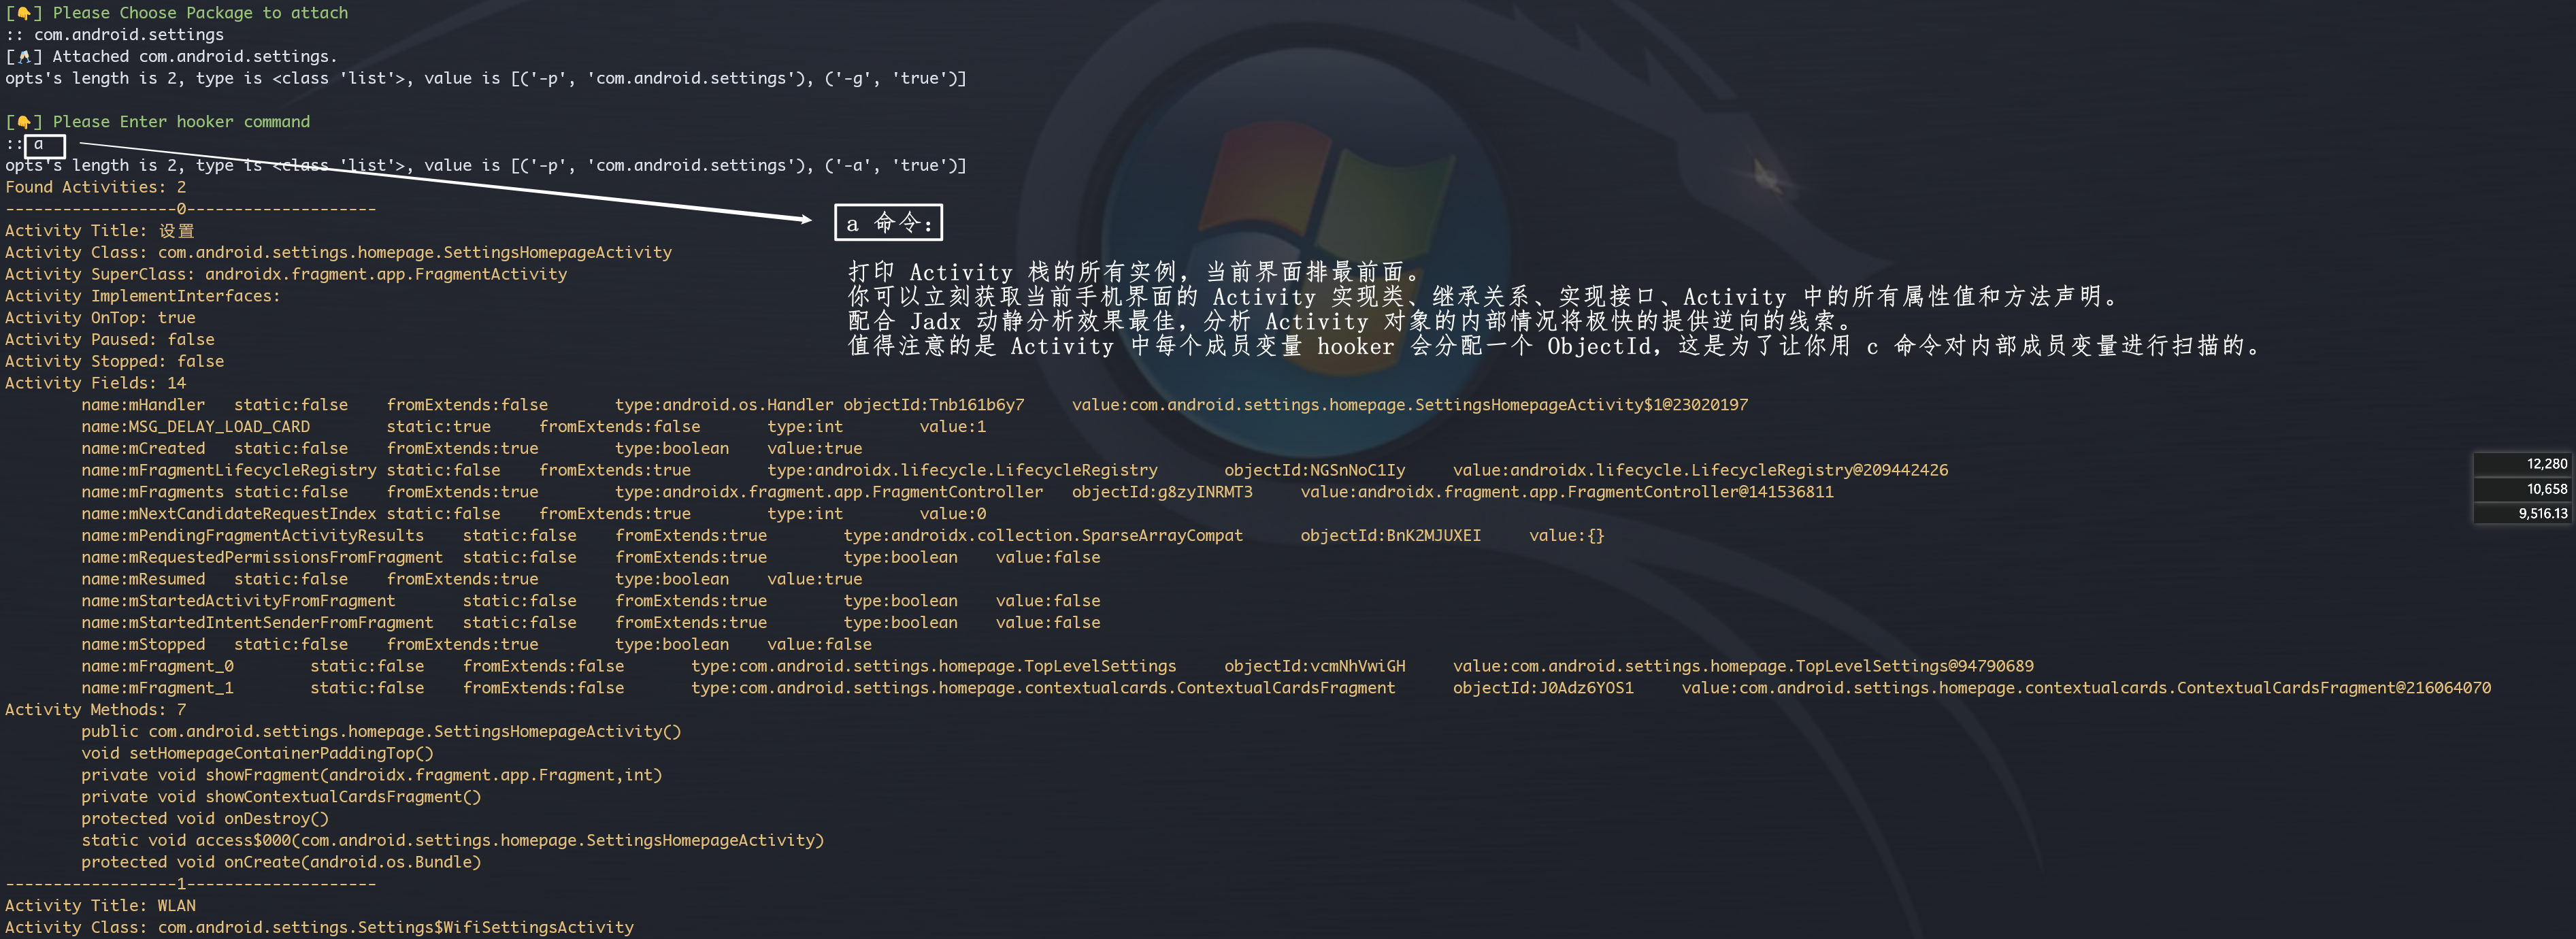Click the field name 'name:mFragments'
Viewport: 2576px width, 939px height.
(x=153, y=492)
